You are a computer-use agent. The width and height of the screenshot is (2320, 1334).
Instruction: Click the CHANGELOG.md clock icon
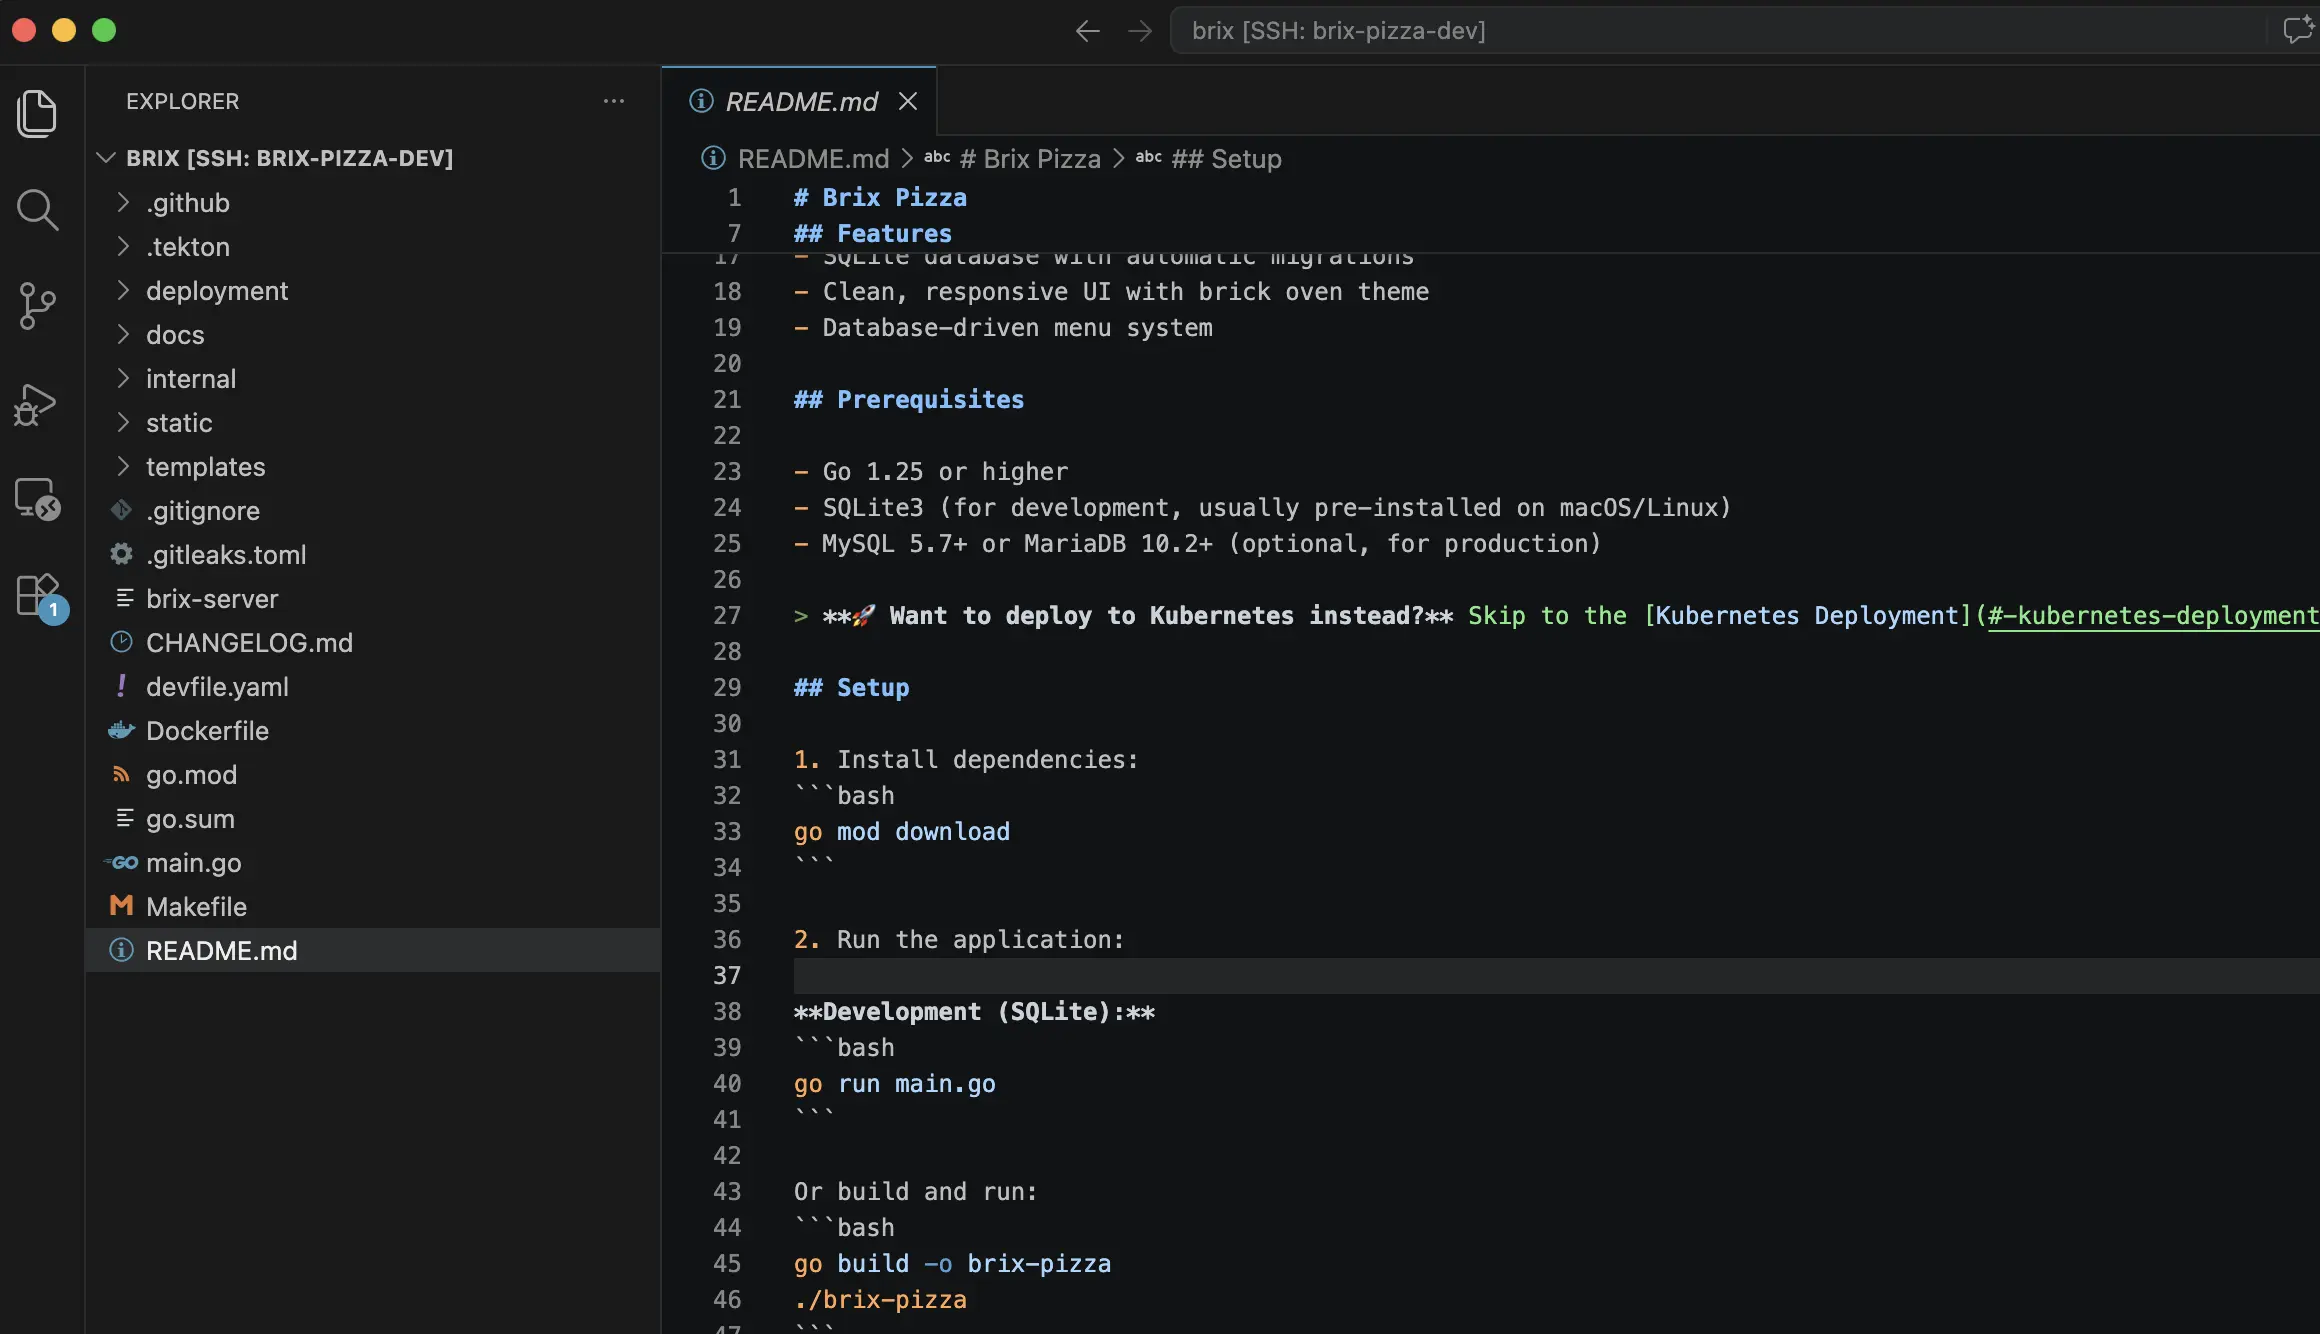[121, 642]
